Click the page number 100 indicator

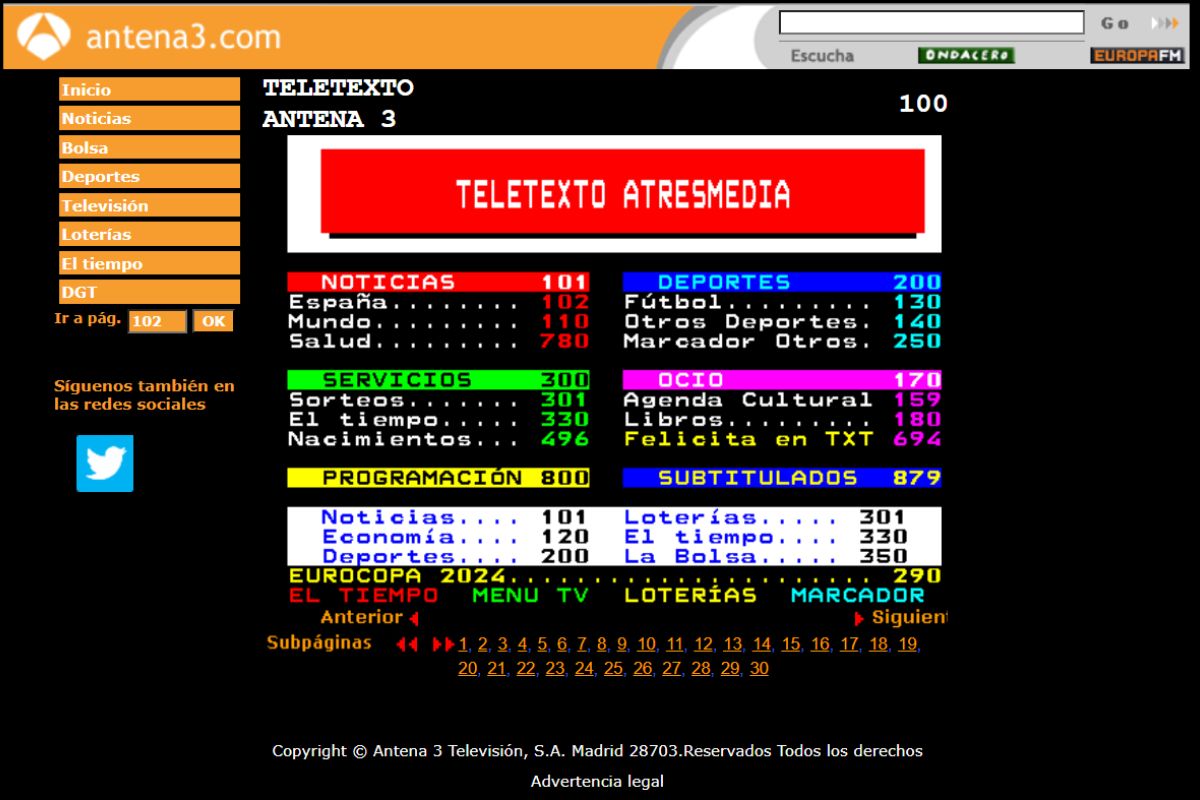pos(923,103)
